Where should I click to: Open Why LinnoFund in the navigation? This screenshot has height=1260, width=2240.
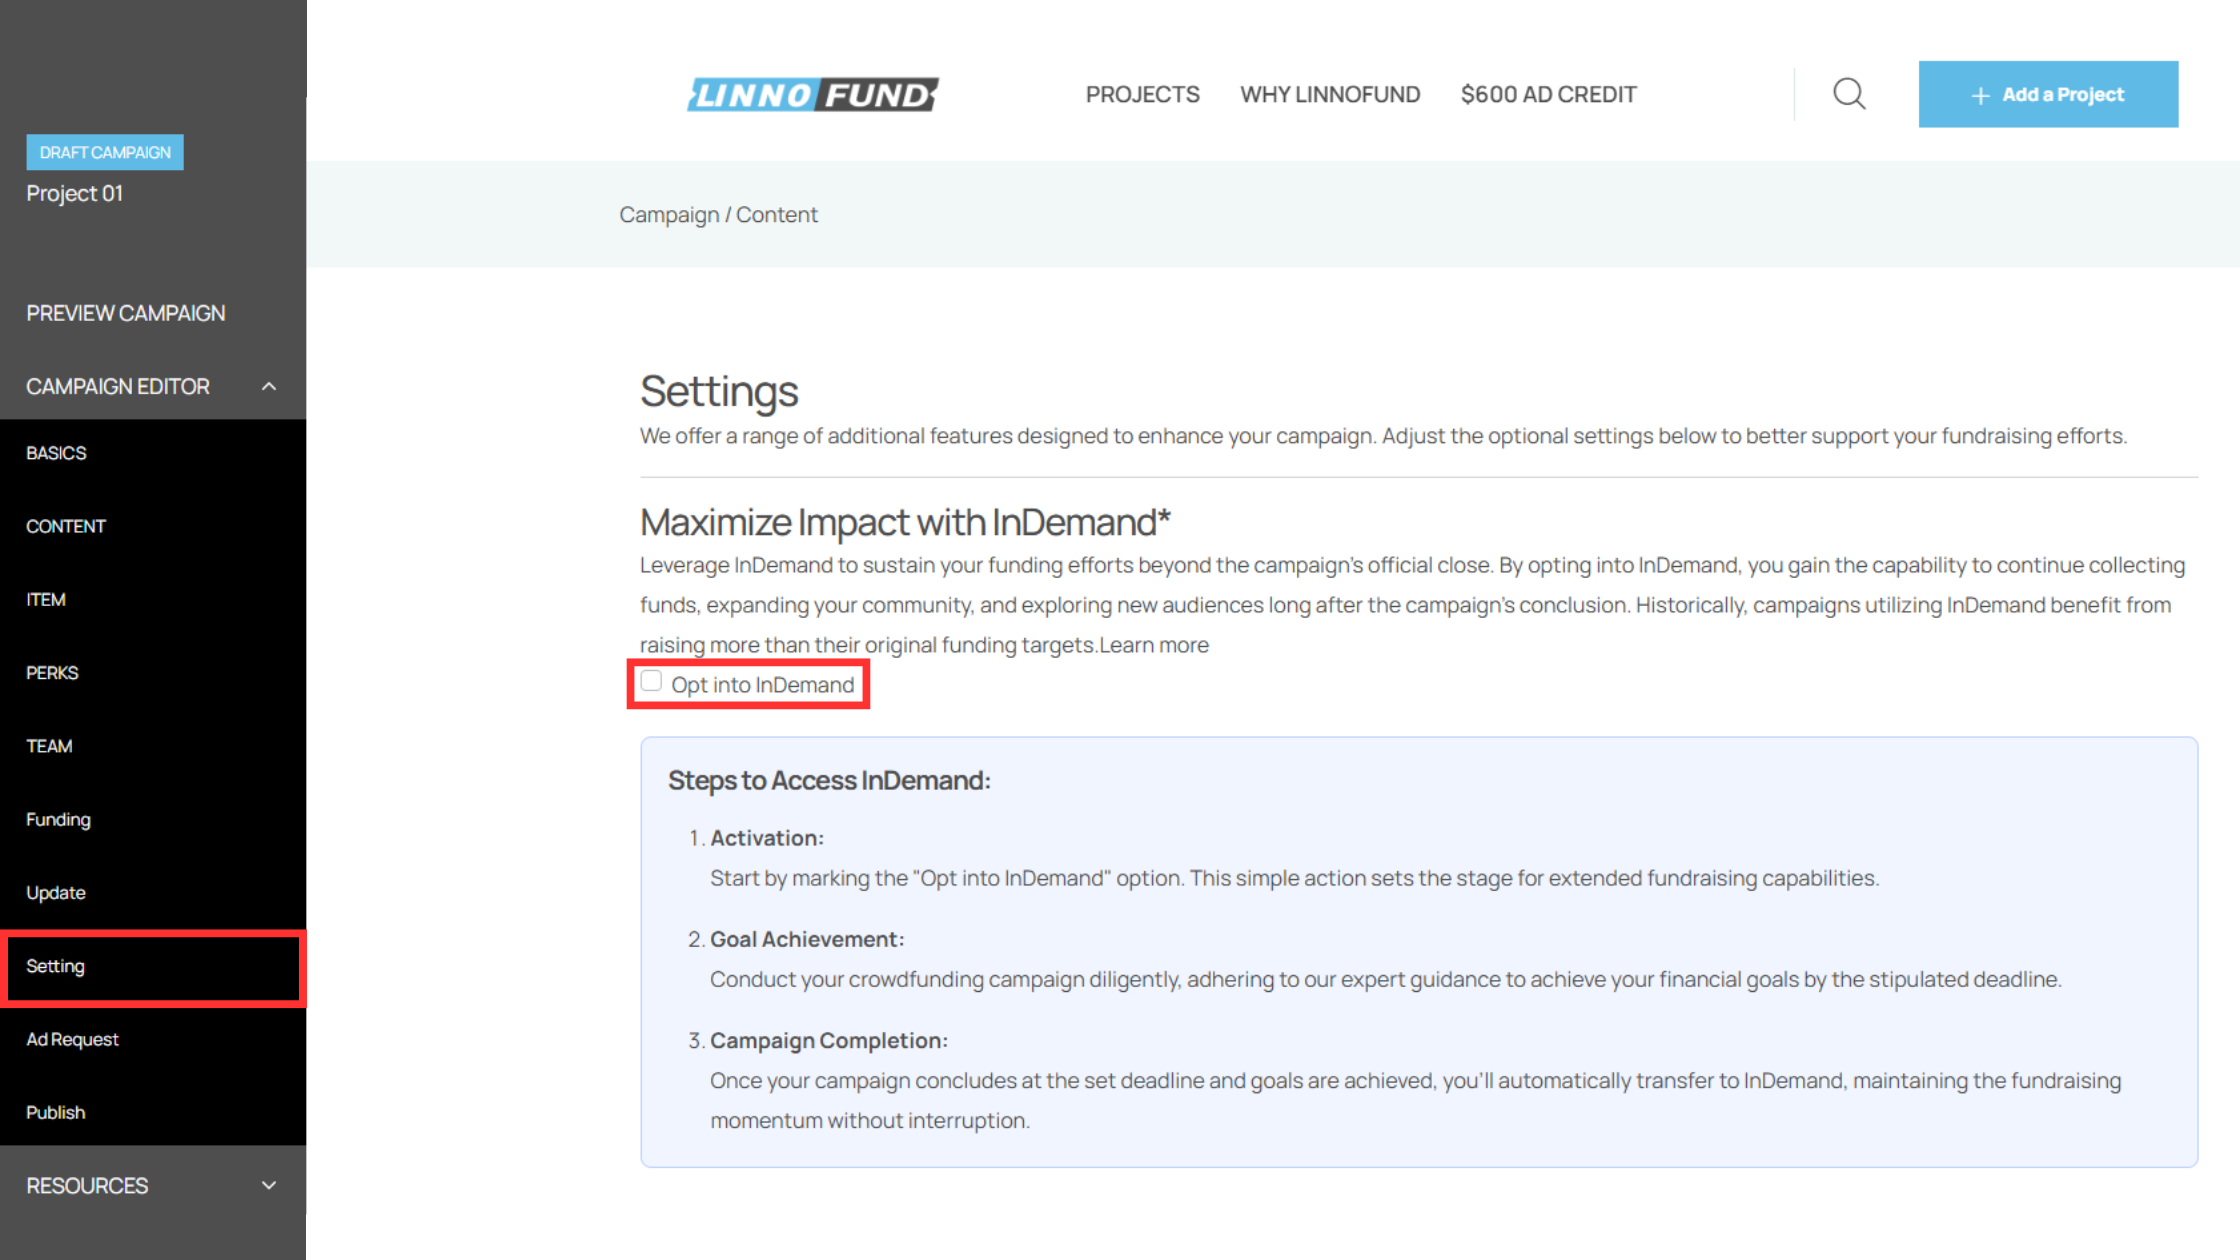click(1329, 94)
